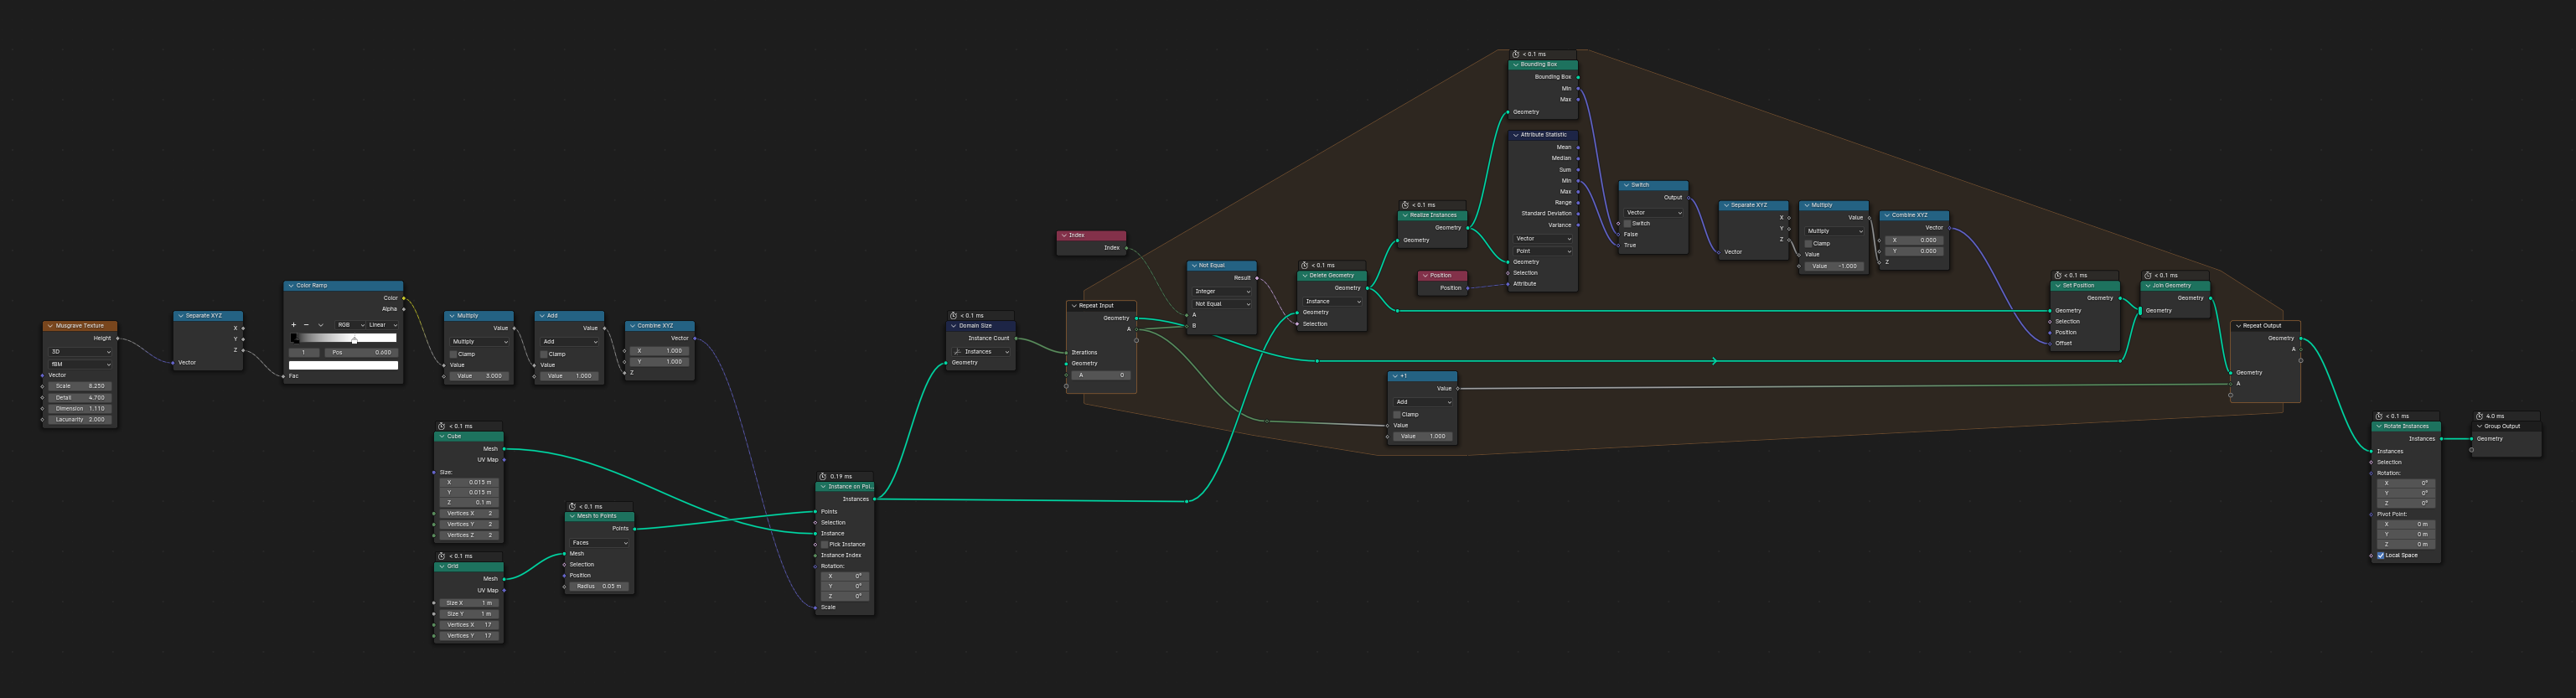The height and width of the screenshot is (698, 2576).
Task: Click the timing clock icon above Grid node
Action: 442,556
